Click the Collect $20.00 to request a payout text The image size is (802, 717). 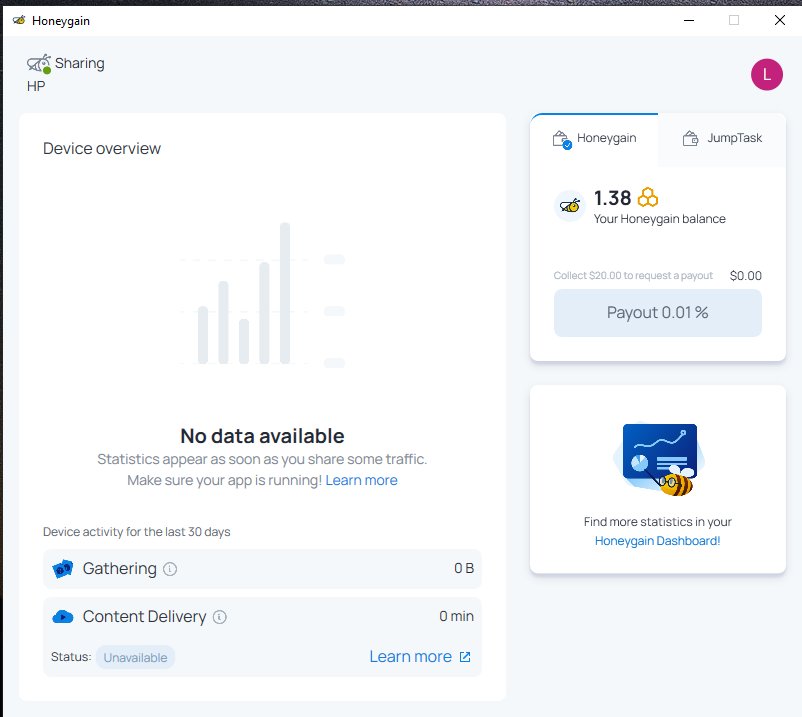[633, 276]
